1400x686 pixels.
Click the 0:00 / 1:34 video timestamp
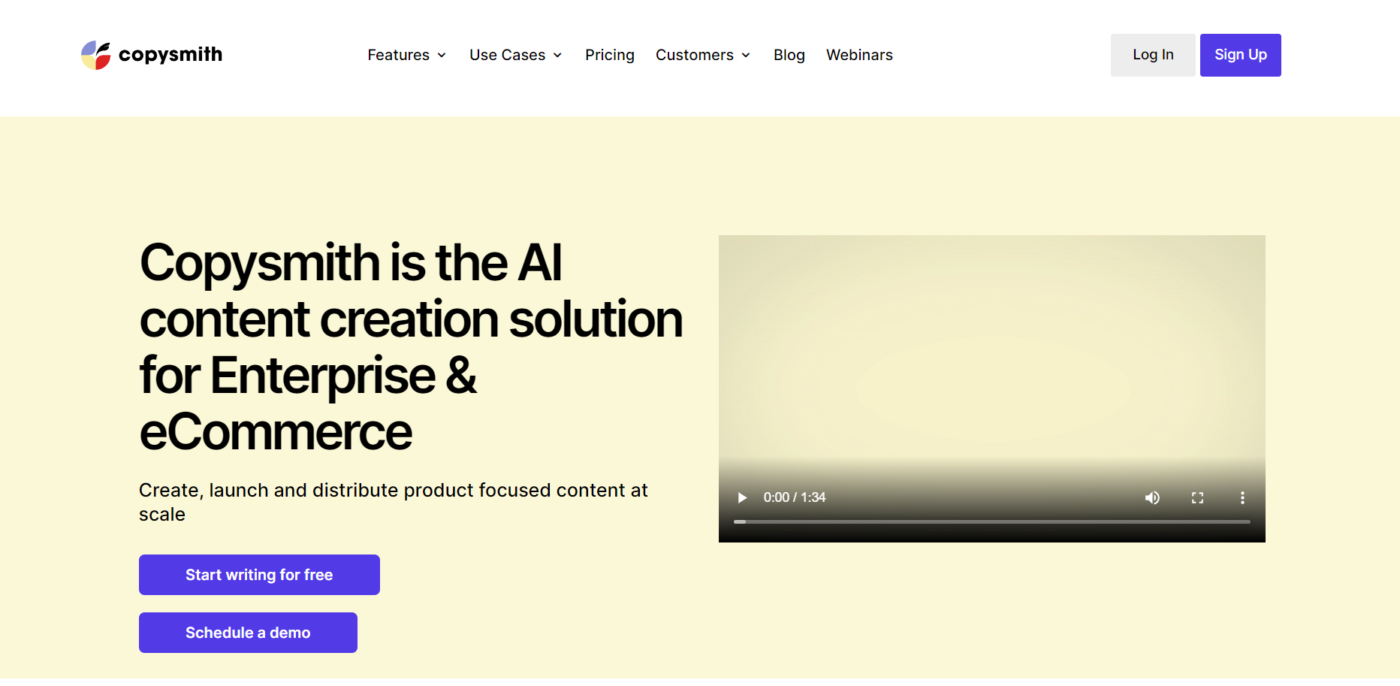click(794, 498)
